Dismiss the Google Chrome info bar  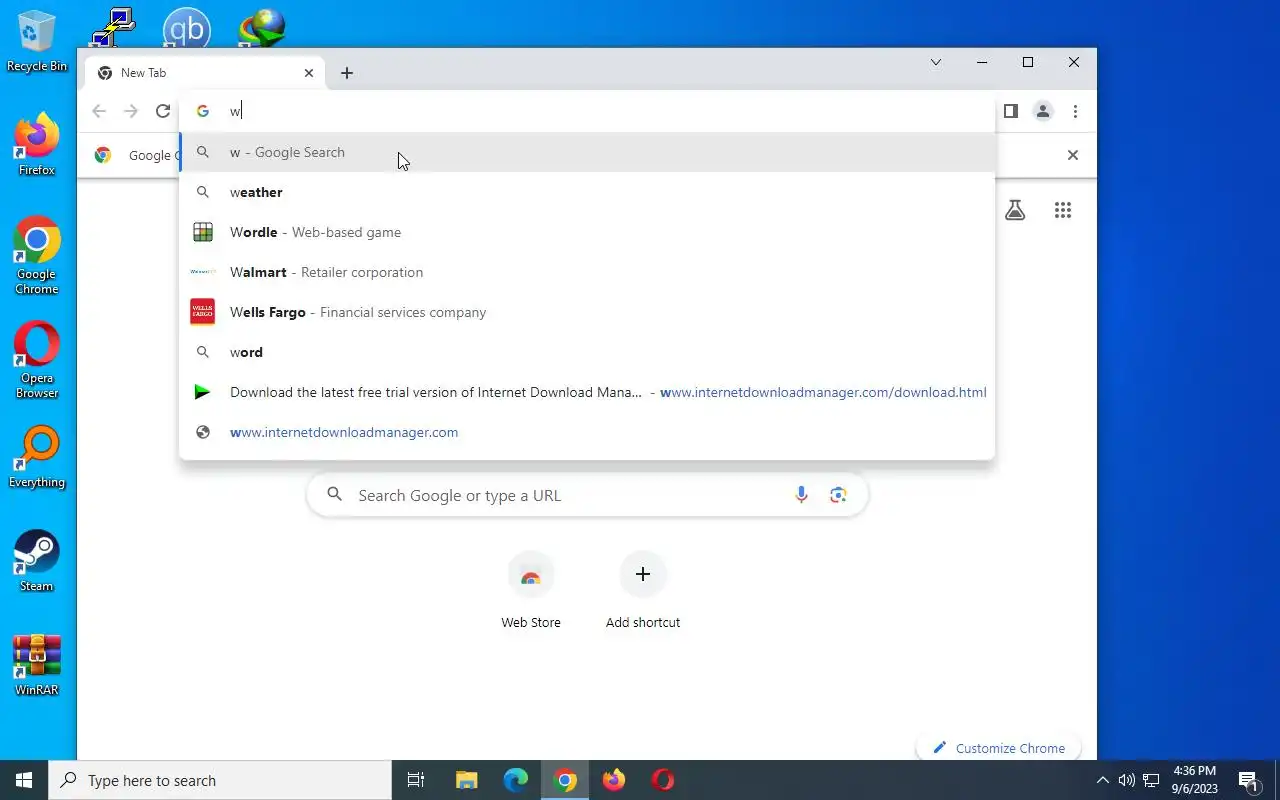(x=1073, y=155)
